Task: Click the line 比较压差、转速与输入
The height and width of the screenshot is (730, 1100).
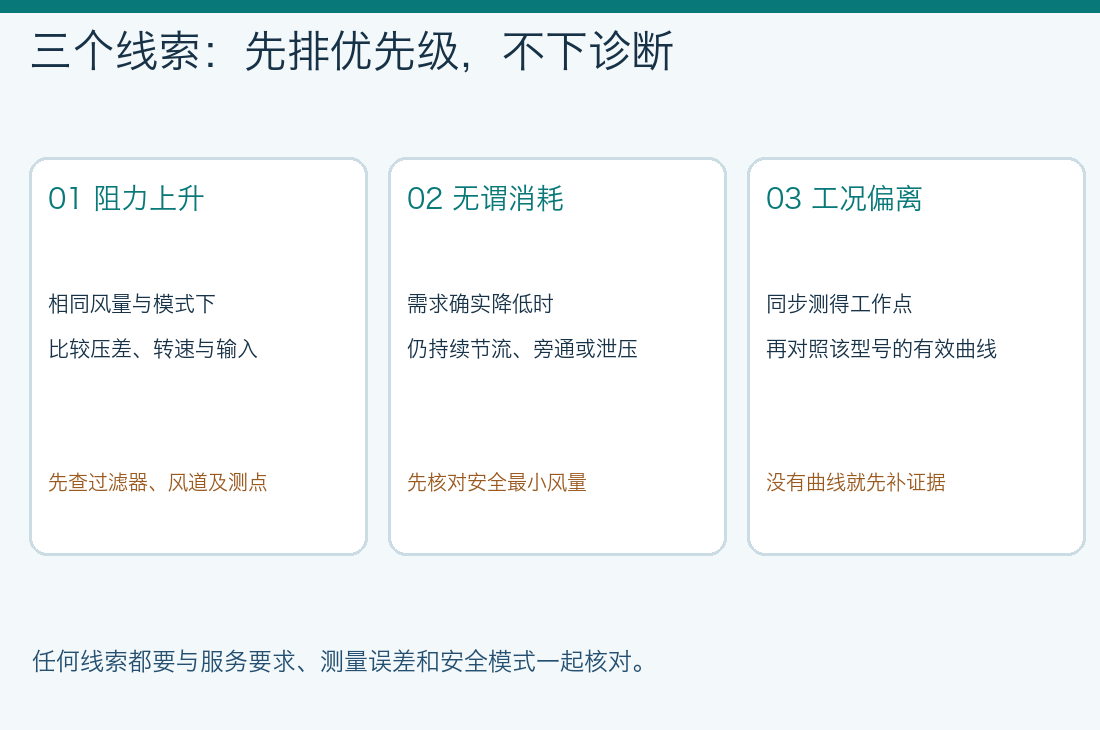Action: [153, 349]
